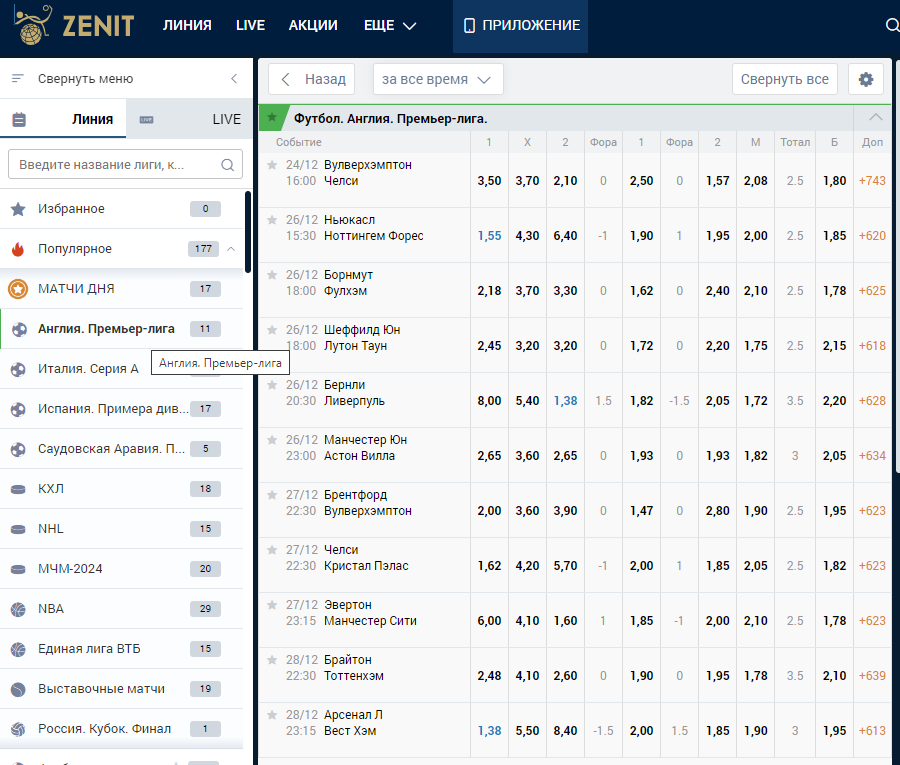Click football icon beside Испания. Примера
Viewport: 900px width, 765px height.
coord(18,409)
